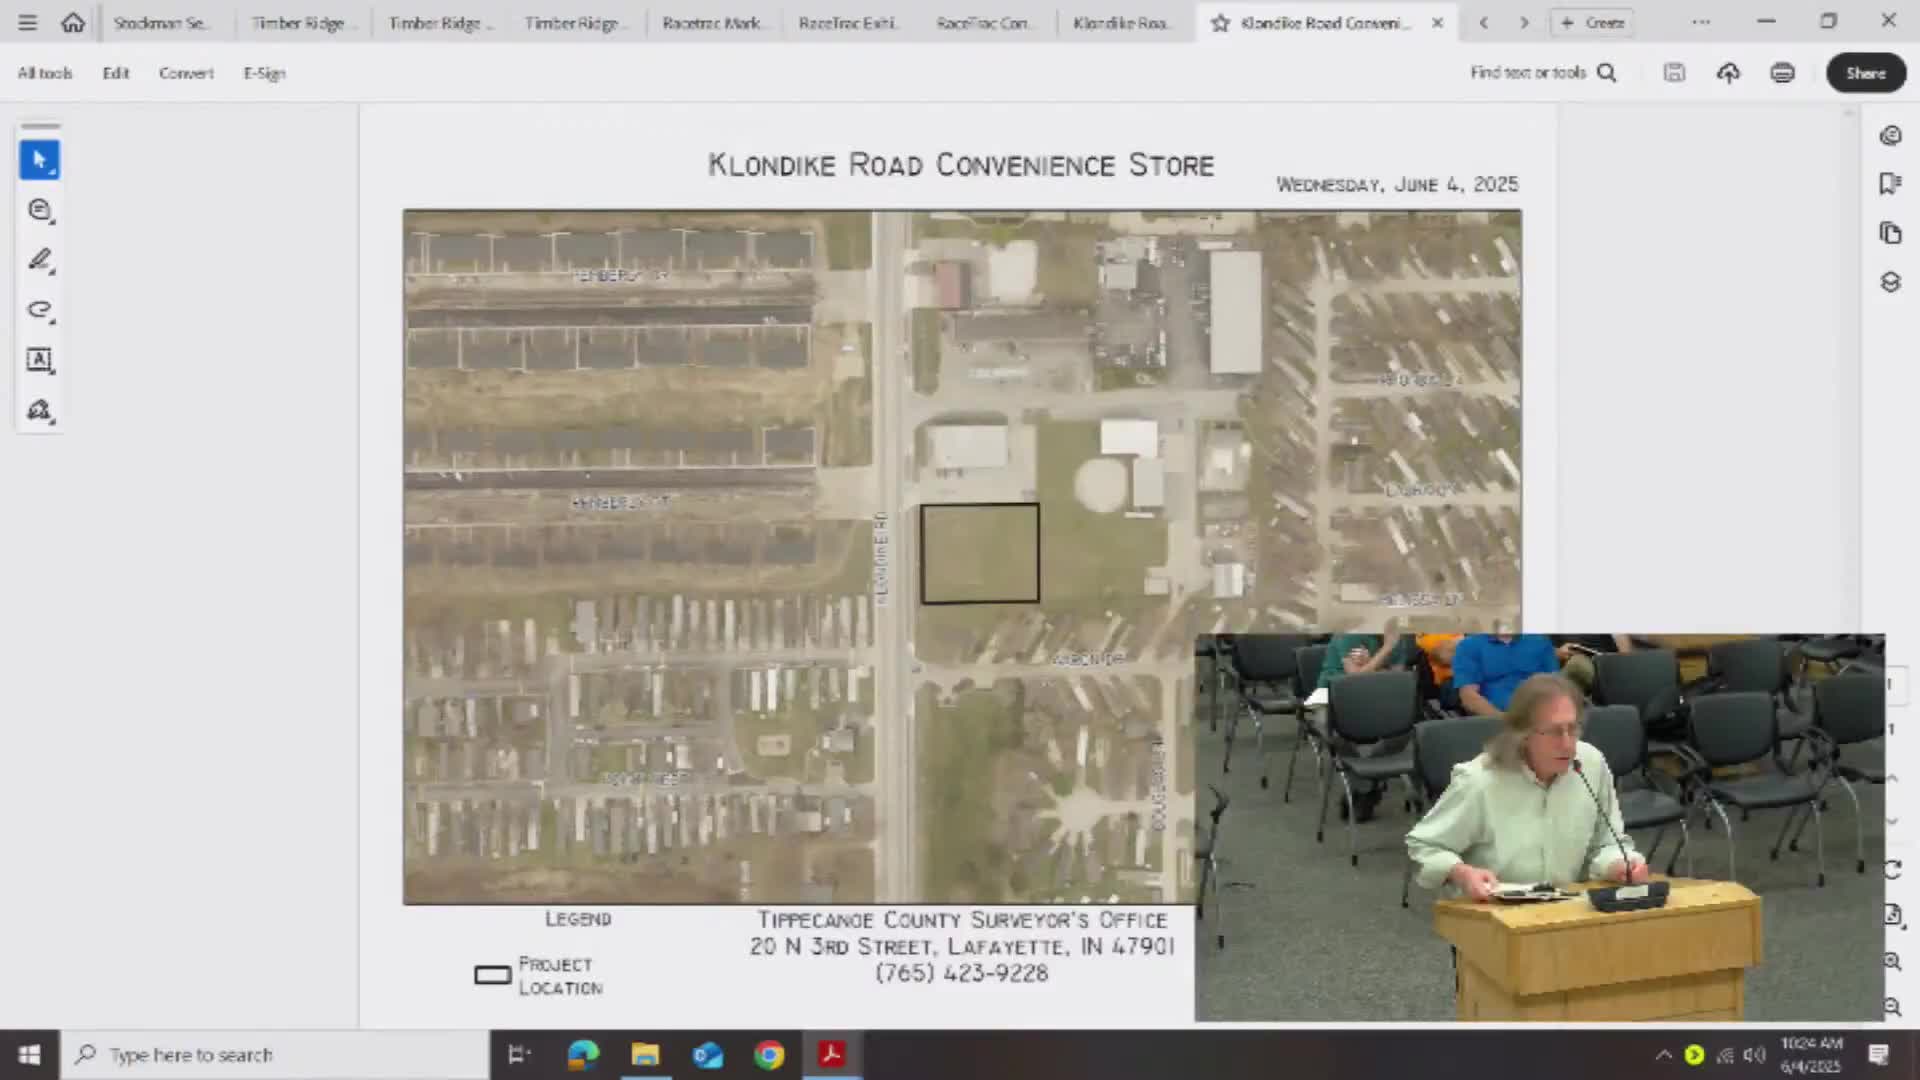Open the hamburger main menu
The height and width of the screenshot is (1080, 1920).
(x=27, y=22)
